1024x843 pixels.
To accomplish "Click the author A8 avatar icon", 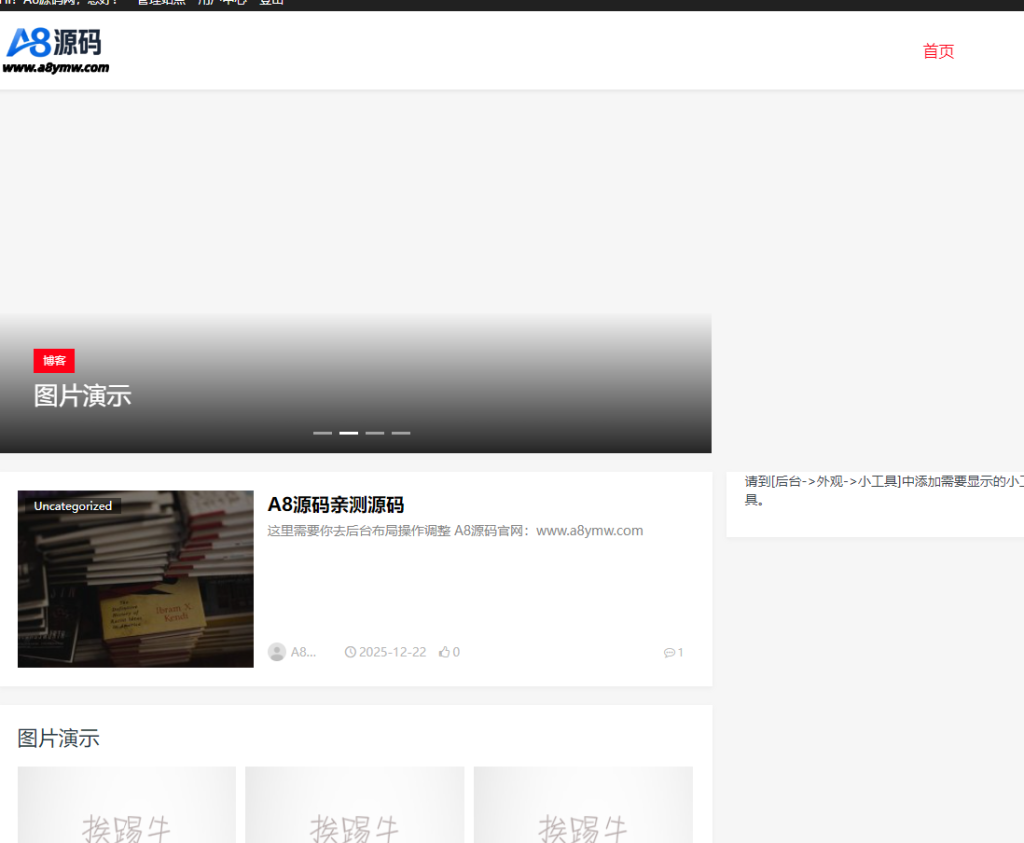I will [x=277, y=651].
